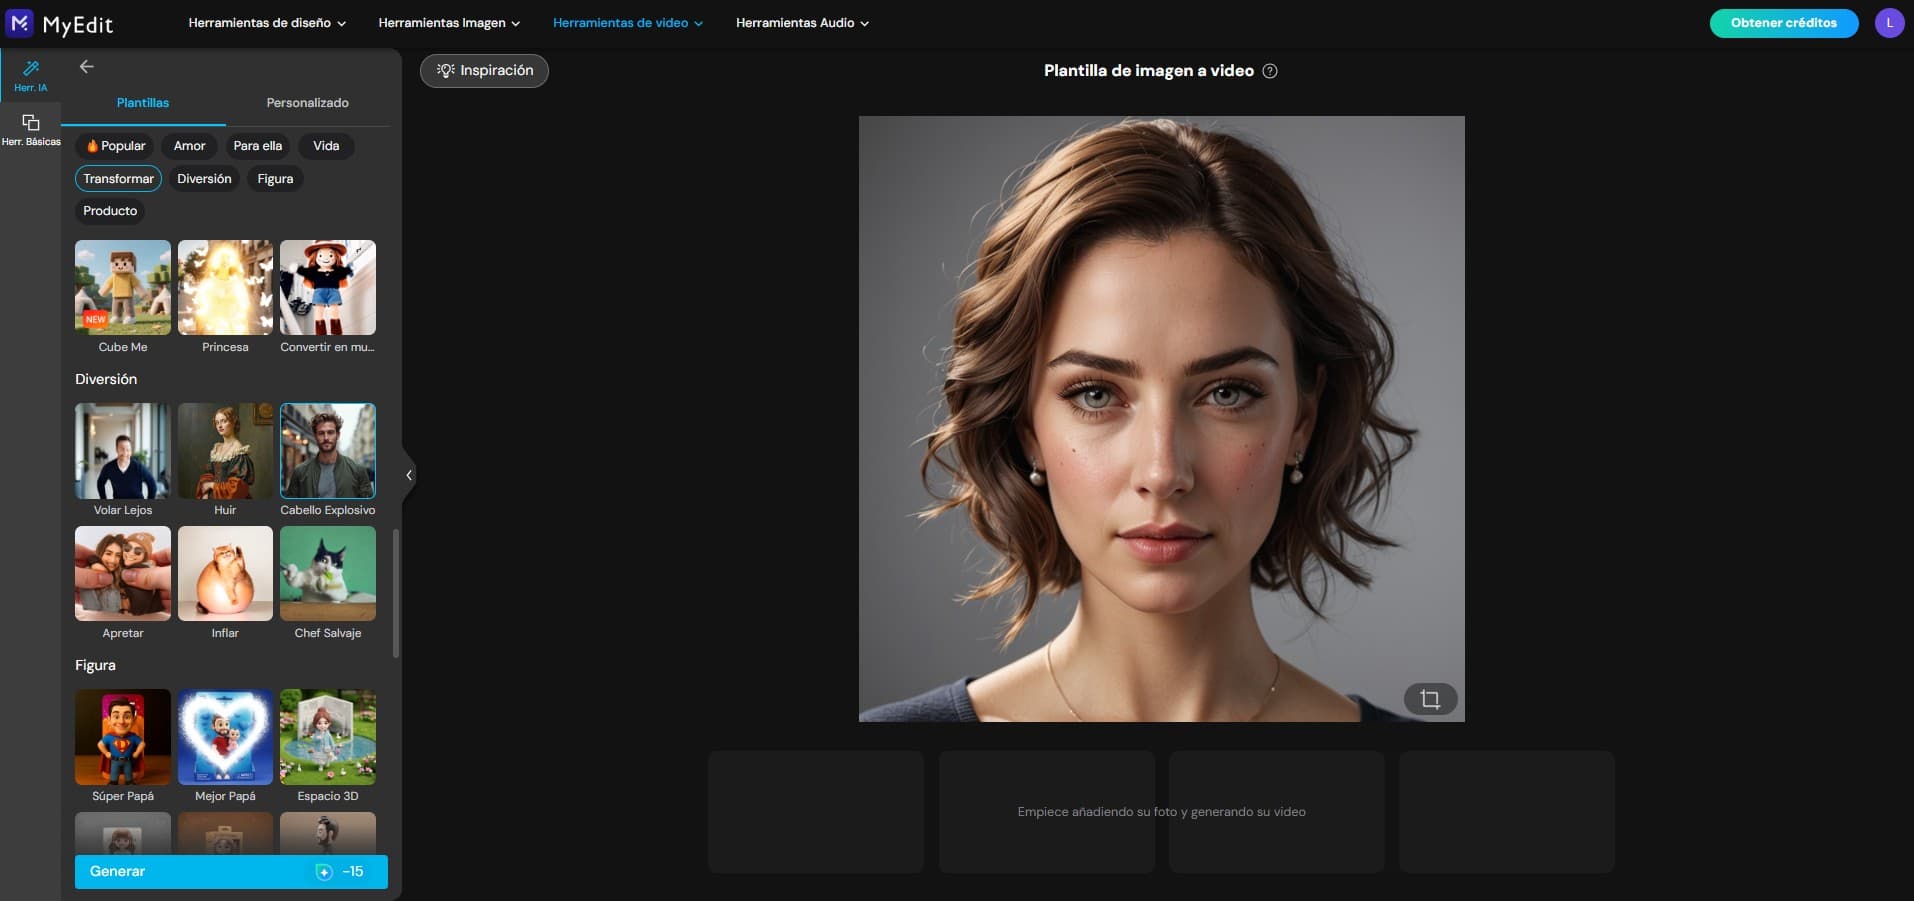Open help icon beside Plantilla de imagen a video

point(1270,71)
